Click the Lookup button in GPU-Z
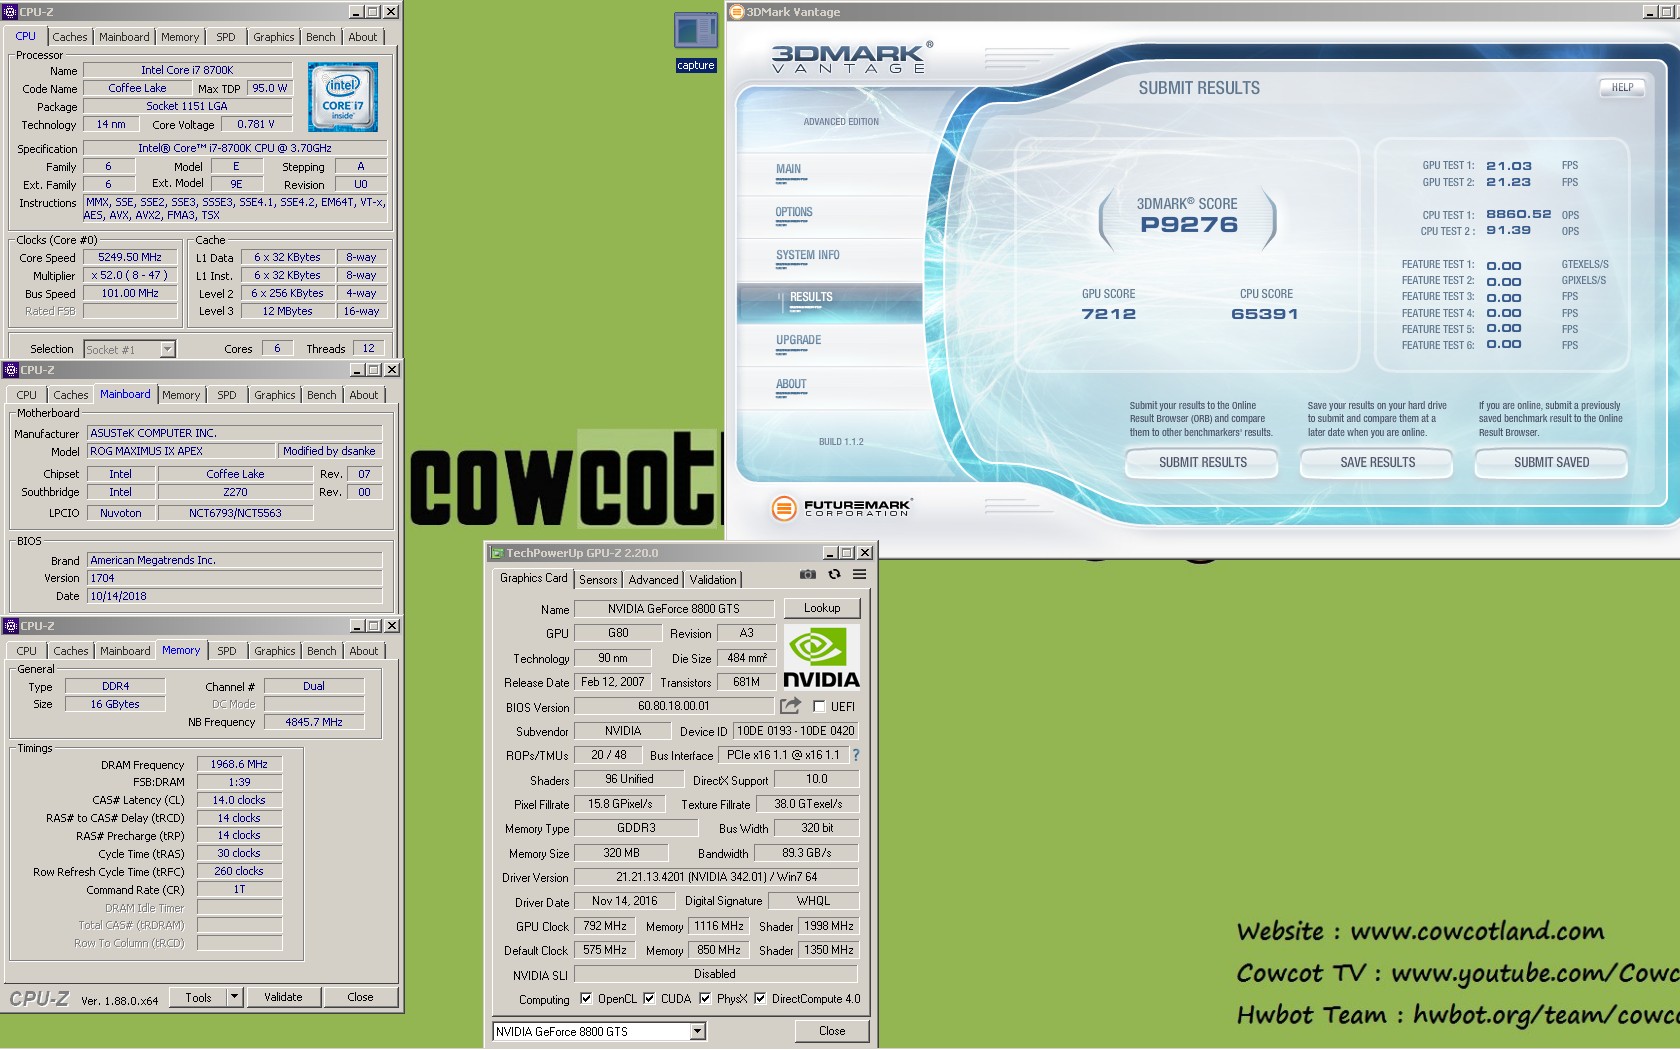 (x=822, y=608)
